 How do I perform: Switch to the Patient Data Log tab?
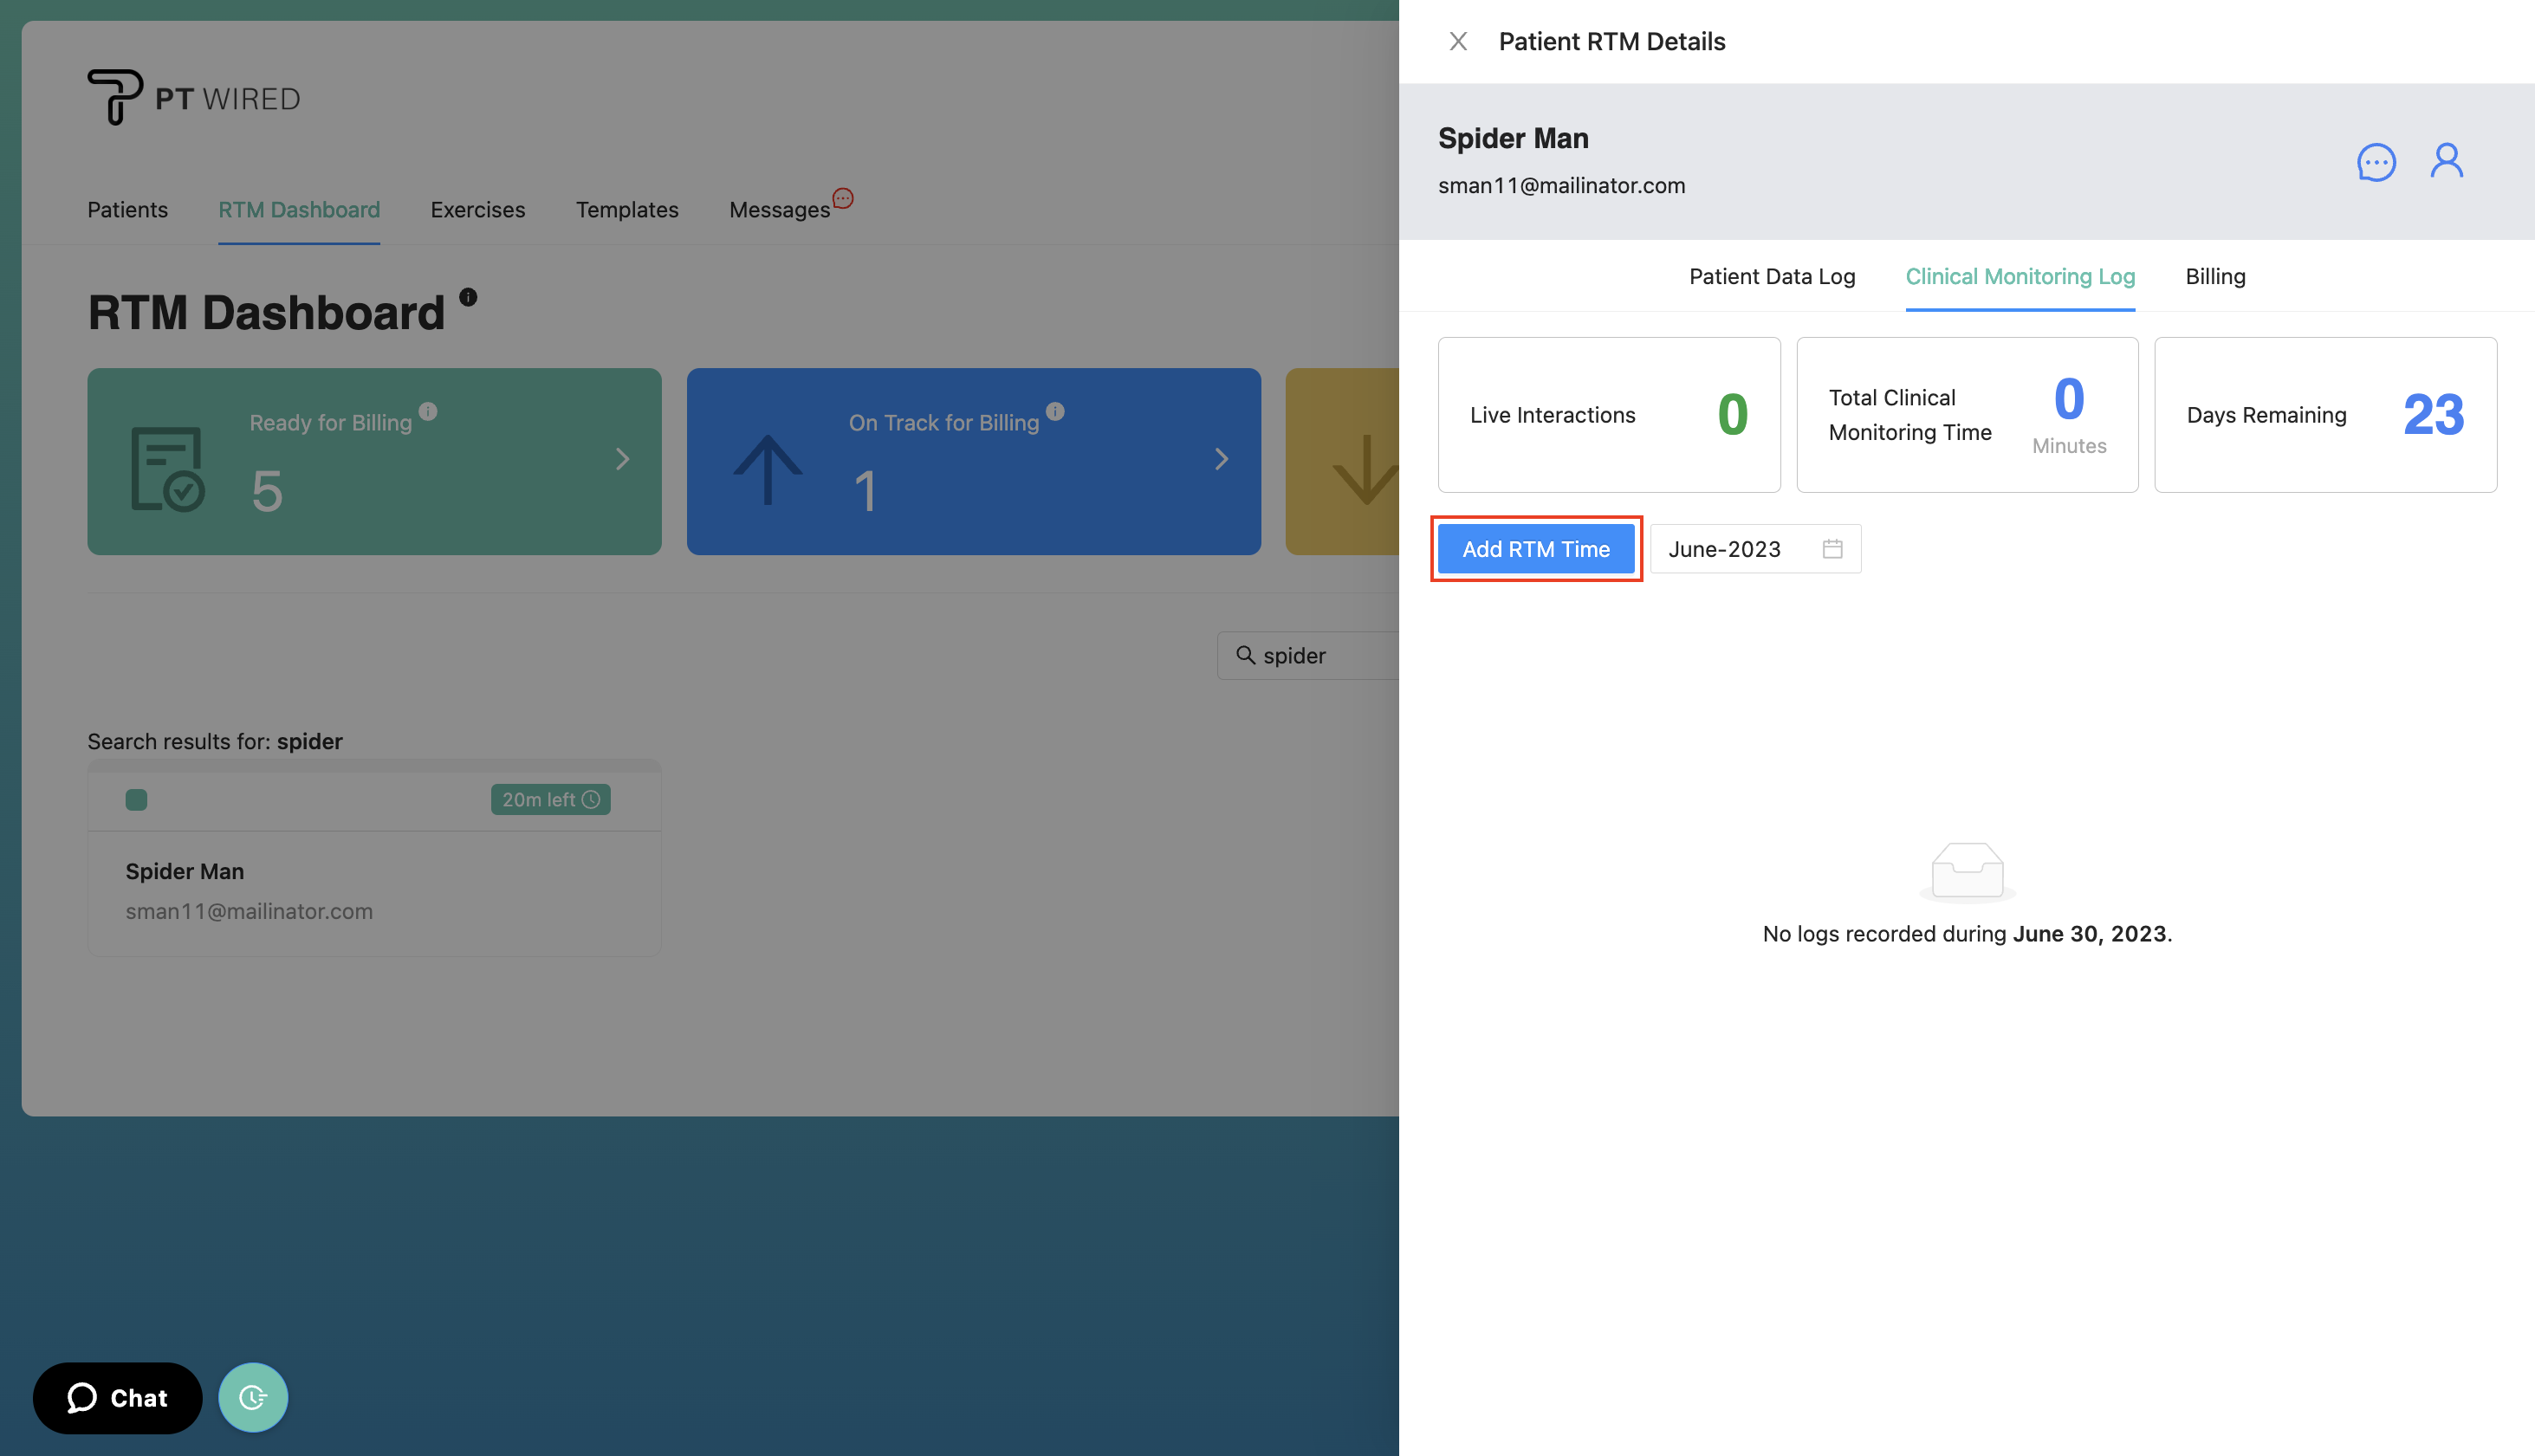(x=1771, y=276)
